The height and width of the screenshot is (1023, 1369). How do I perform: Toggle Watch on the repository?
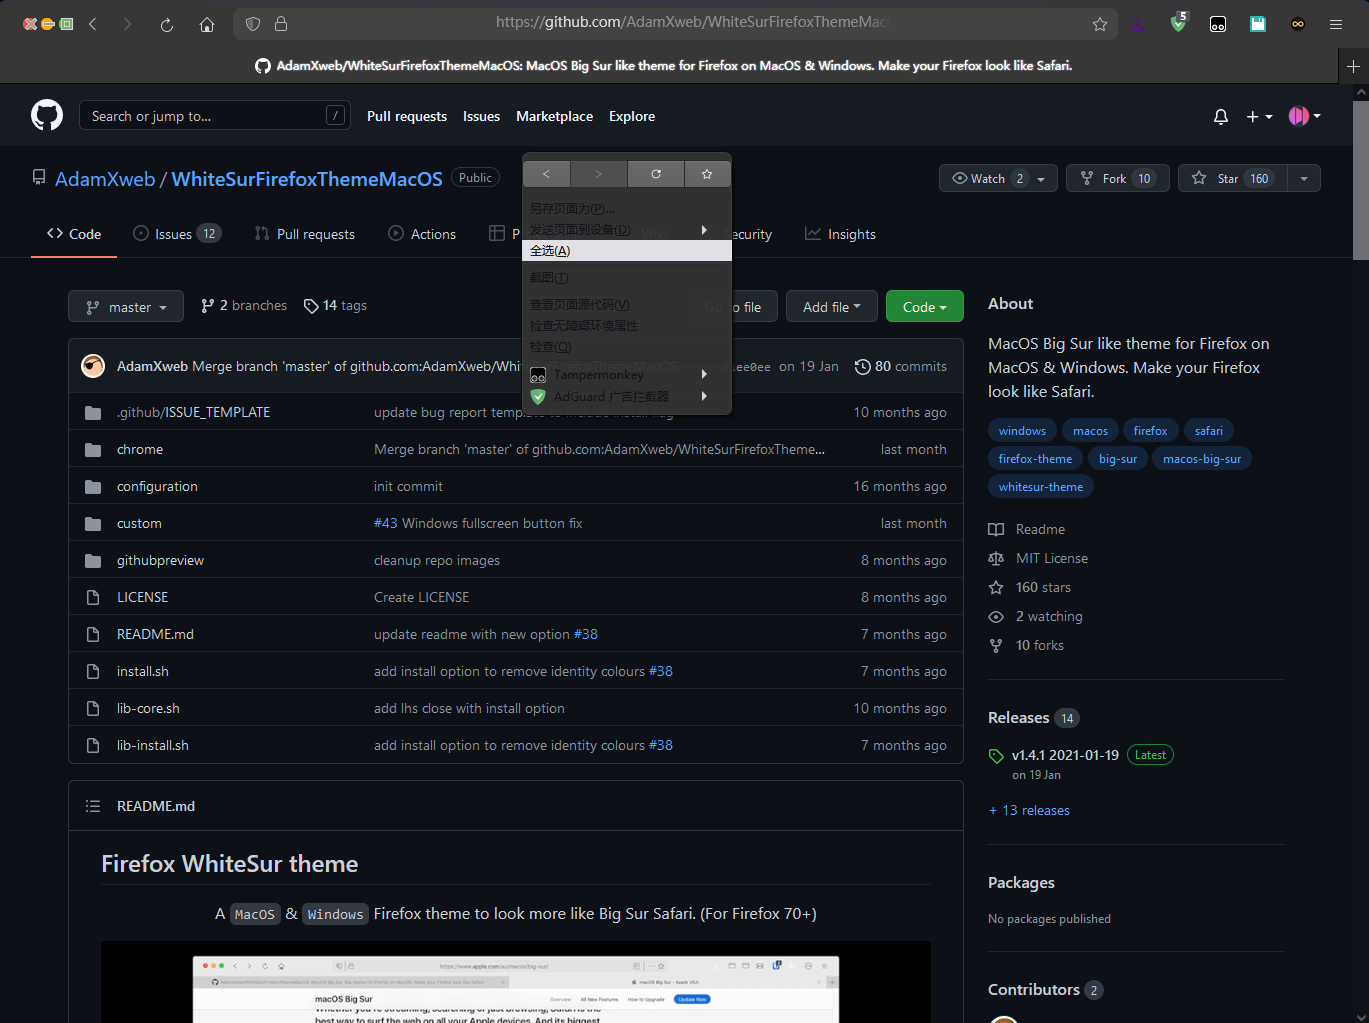984,177
